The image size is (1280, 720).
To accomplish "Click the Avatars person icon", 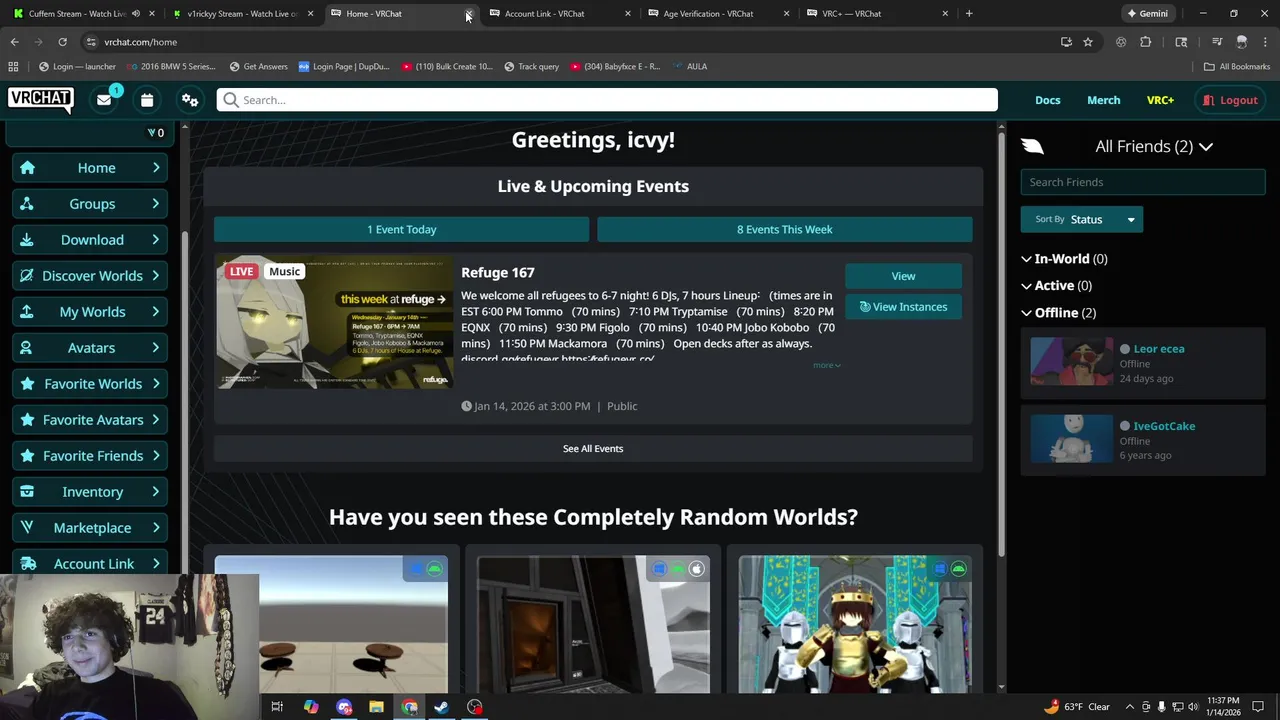I will tap(27, 348).
